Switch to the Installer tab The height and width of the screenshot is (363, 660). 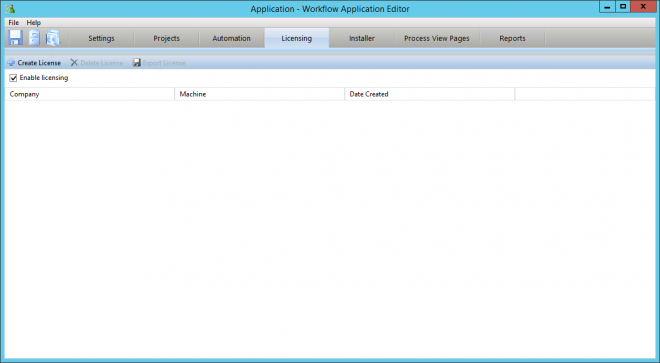tap(362, 38)
